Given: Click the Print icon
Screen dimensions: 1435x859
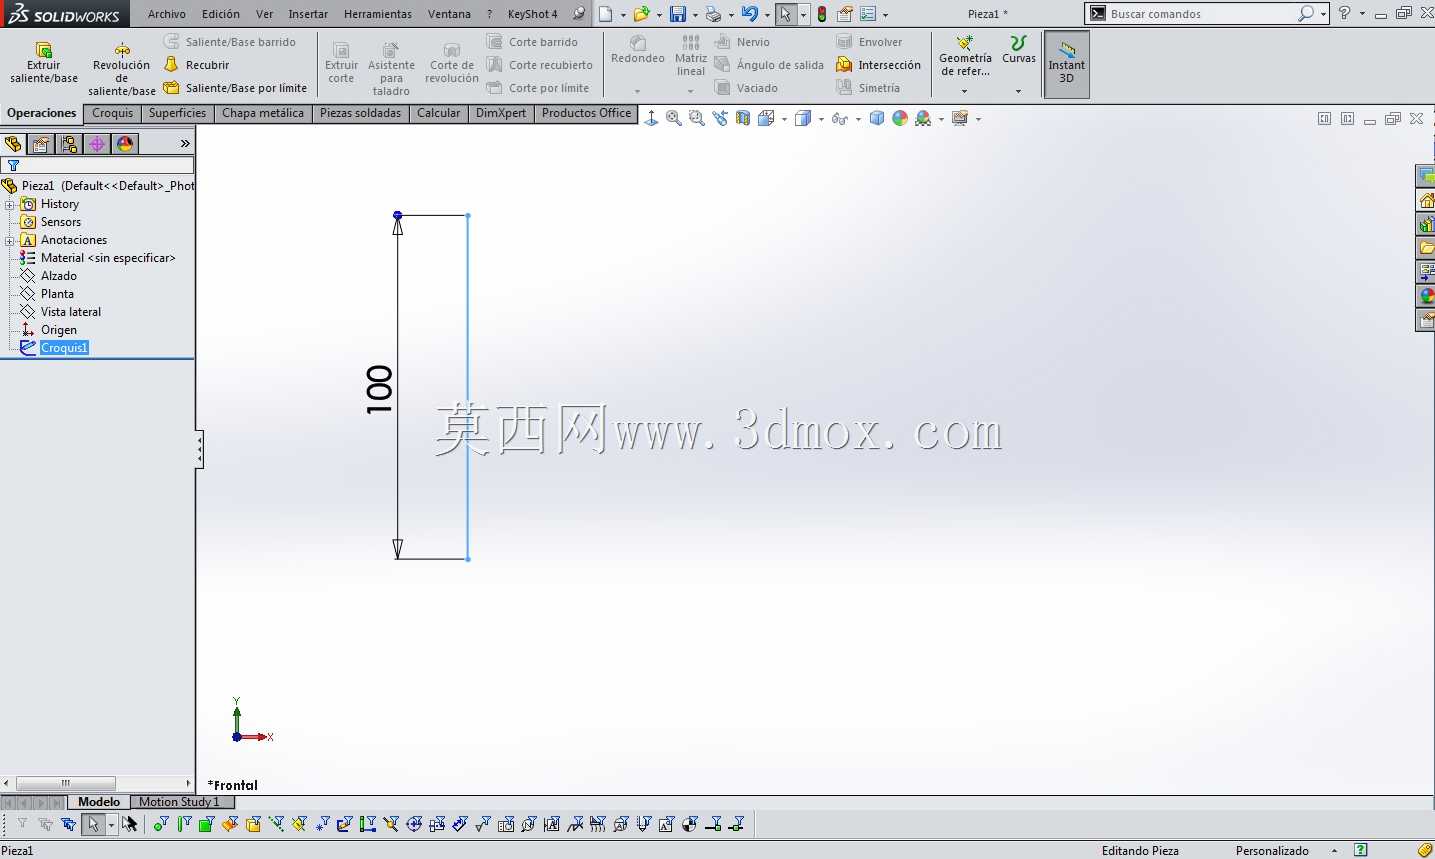Looking at the screenshot, I should tap(713, 14).
